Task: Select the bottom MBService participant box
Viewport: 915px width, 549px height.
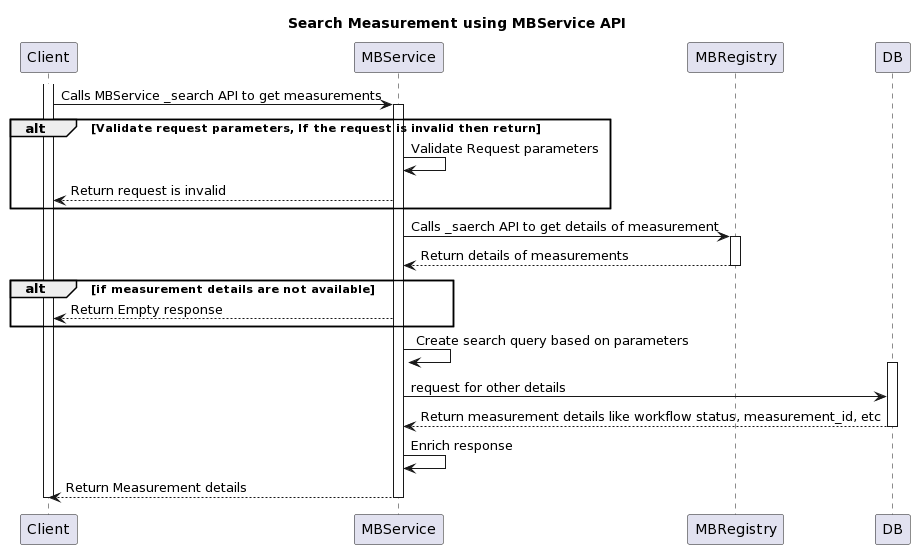Action: (x=398, y=529)
